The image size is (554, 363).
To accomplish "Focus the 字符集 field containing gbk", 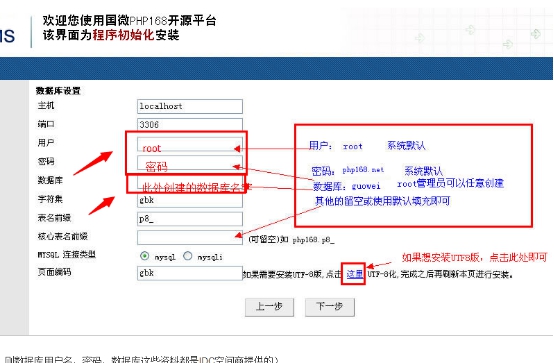I will click(x=190, y=200).
